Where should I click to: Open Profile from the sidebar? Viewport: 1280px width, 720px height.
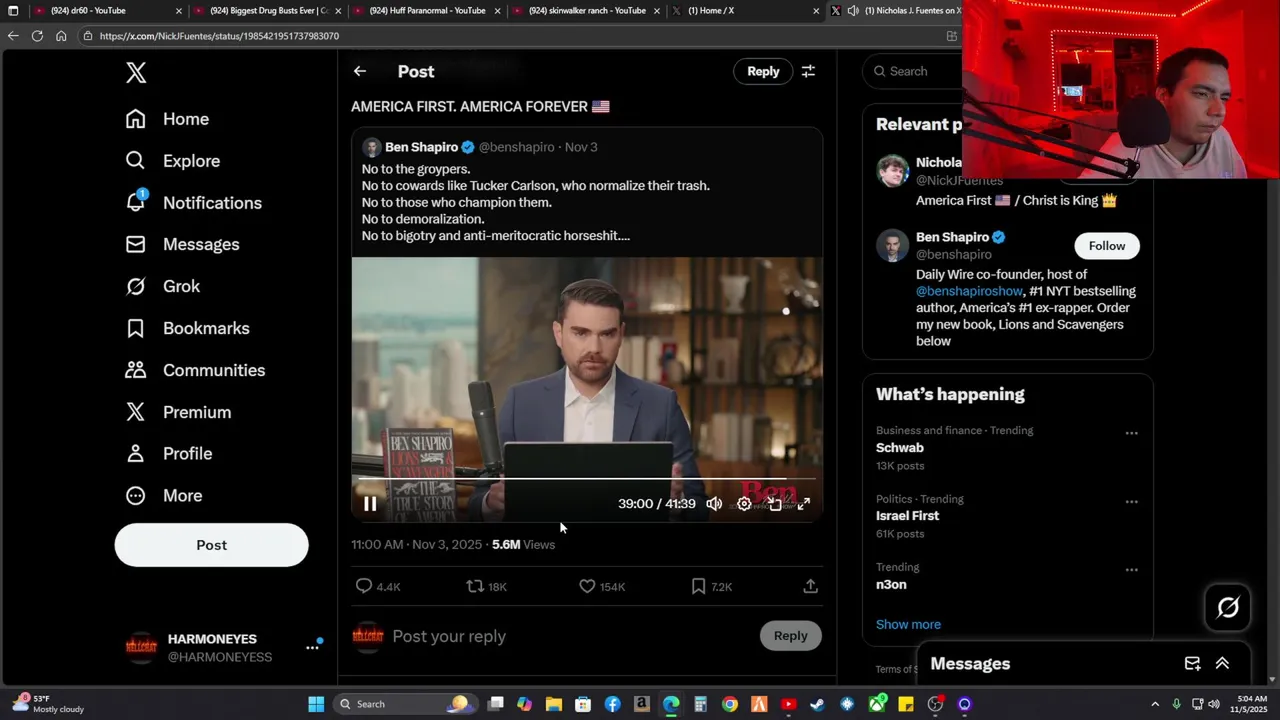(x=168, y=453)
